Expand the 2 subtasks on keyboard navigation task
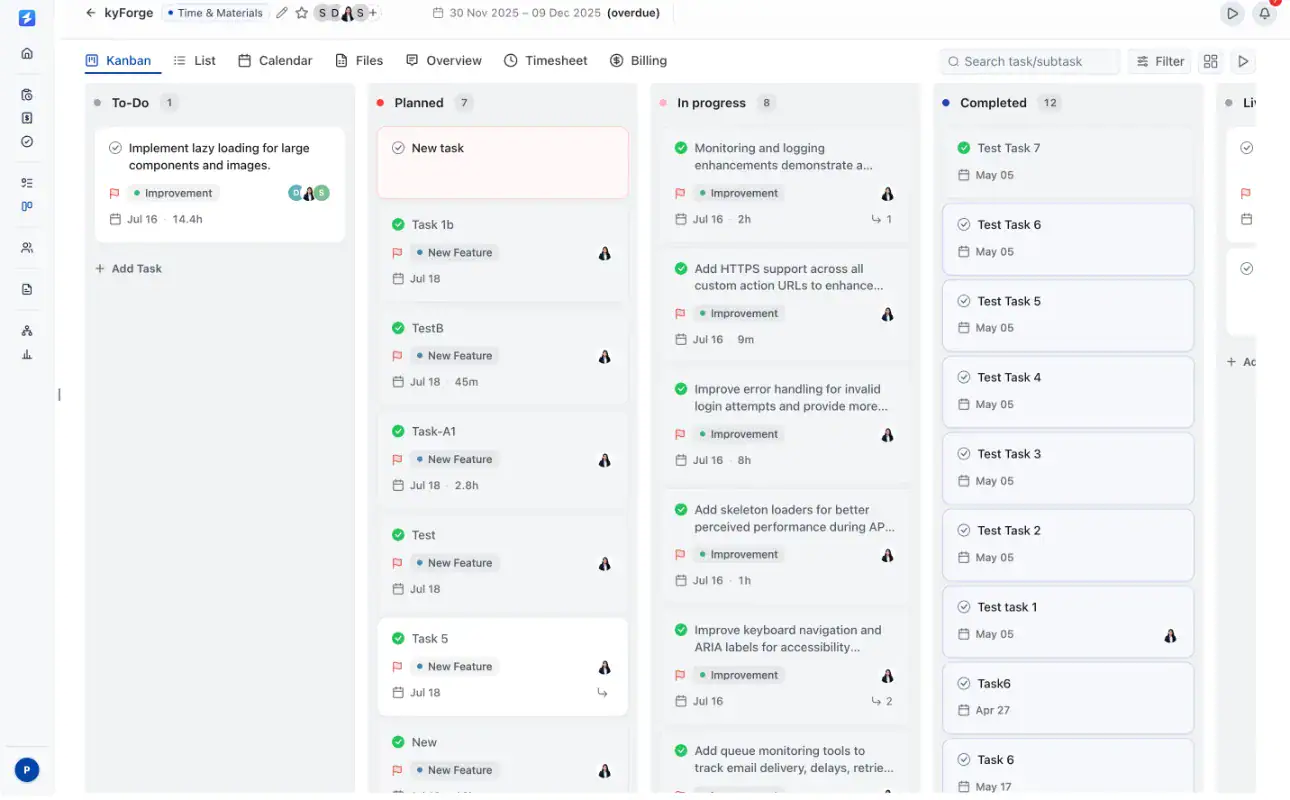 click(x=882, y=701)
